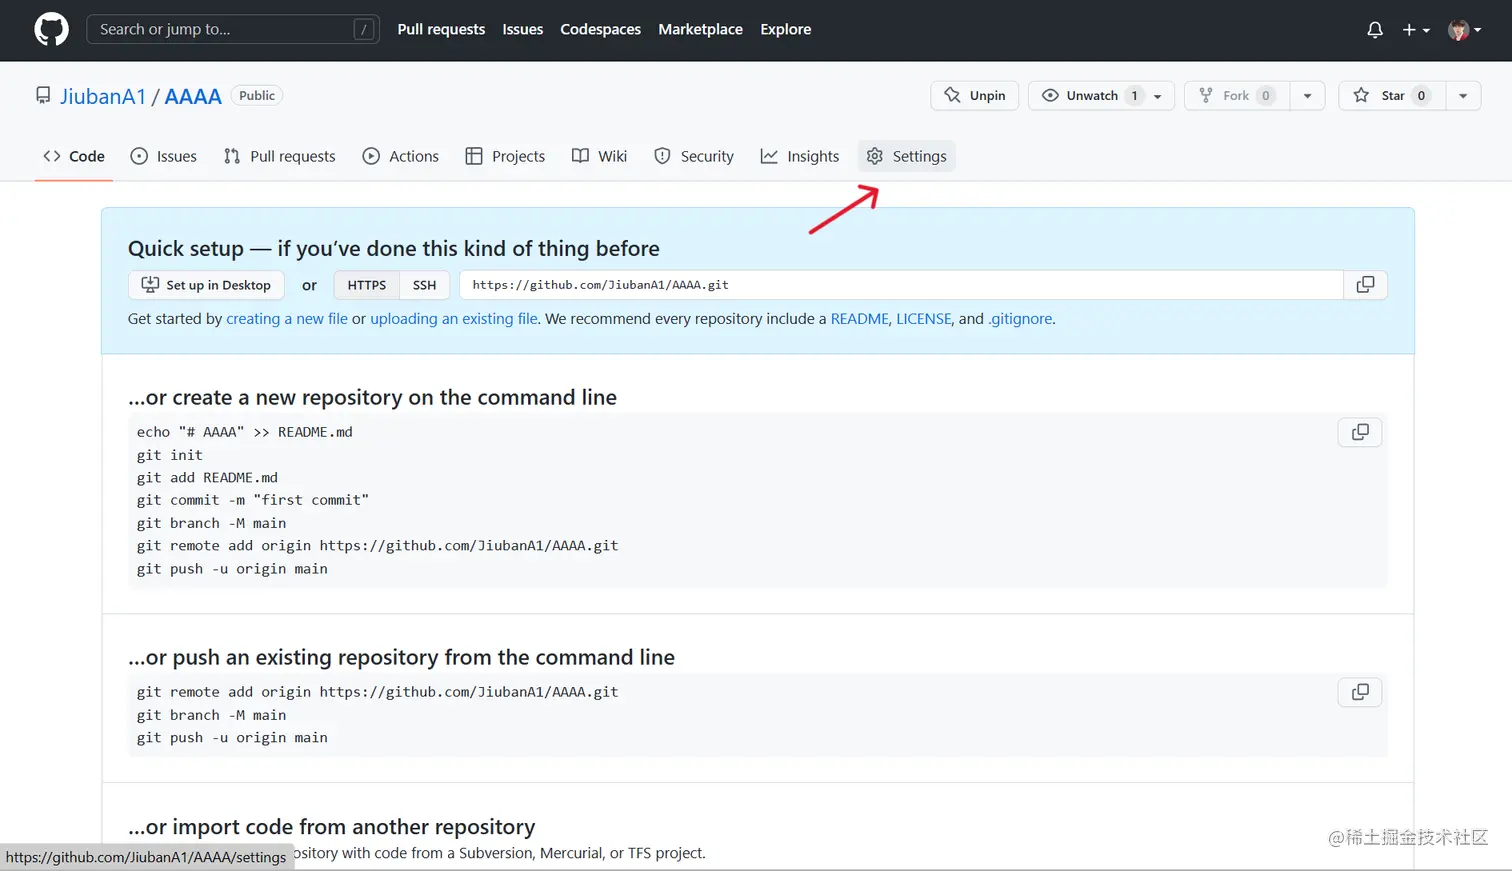
Task: Open the README link
Action: 859,319
